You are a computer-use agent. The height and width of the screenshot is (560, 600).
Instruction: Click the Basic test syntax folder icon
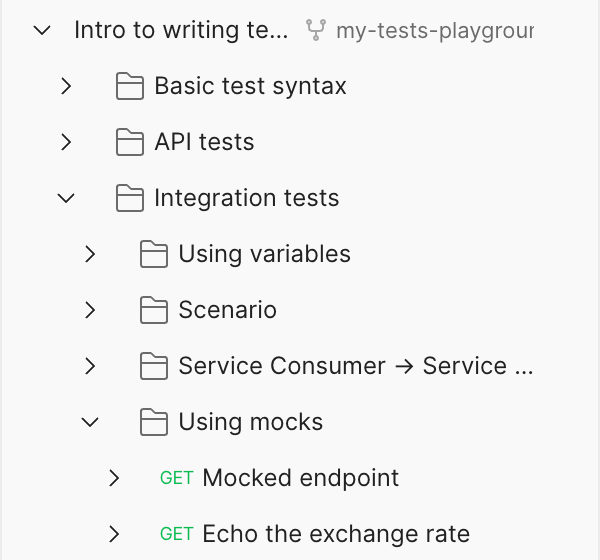pyautogui.click(x=130, y=86)
